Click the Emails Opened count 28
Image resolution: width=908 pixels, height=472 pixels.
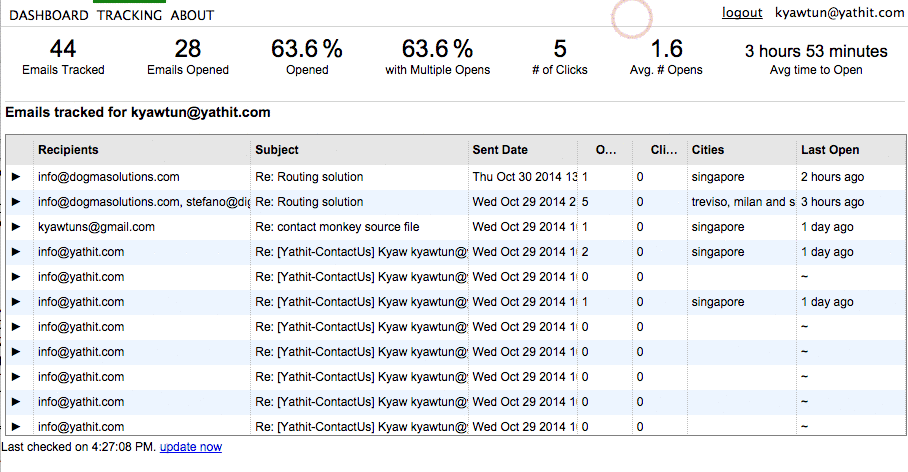tap(188, 49)
